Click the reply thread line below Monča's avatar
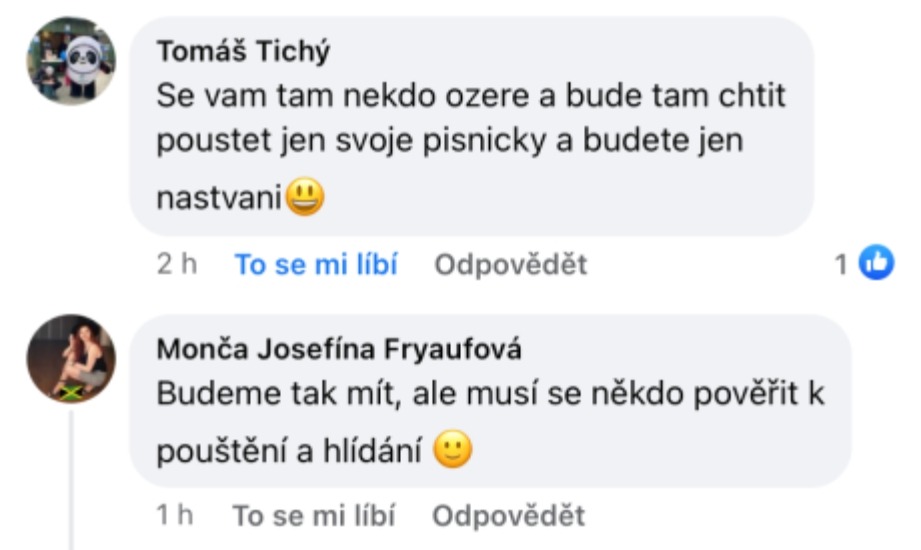Screen dimensions: 921x550 coord(71,480)
